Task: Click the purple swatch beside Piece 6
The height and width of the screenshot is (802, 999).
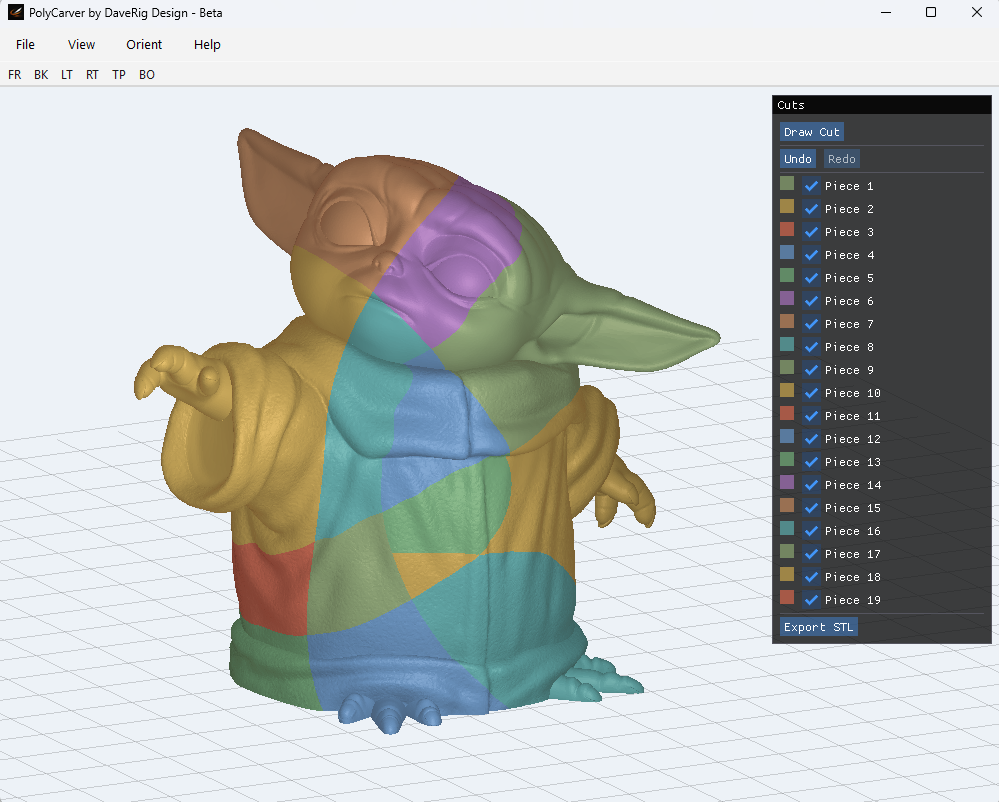Action: coord(787,298)
